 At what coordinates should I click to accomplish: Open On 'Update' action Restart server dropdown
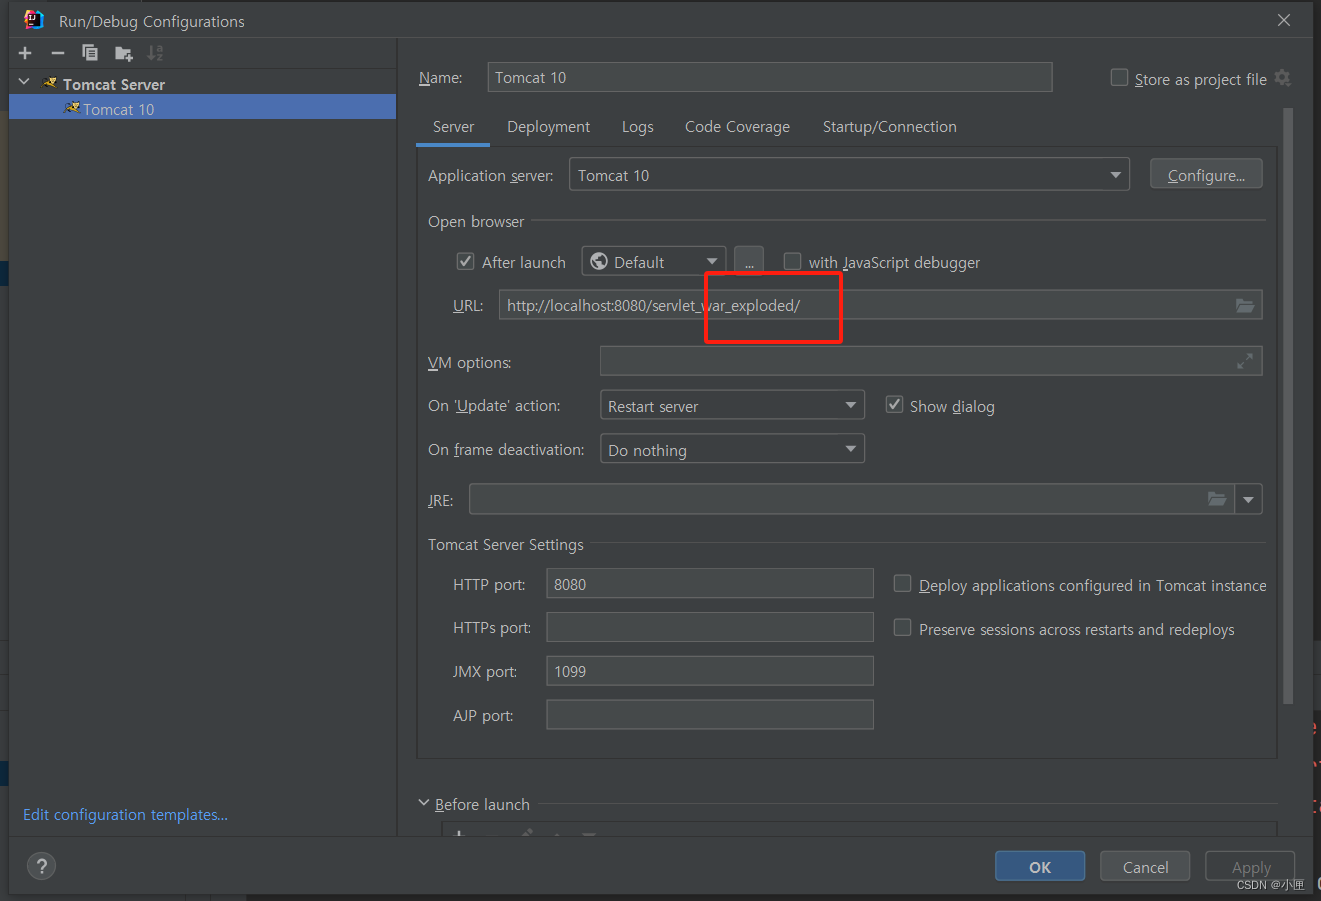(x=732, y=405)
